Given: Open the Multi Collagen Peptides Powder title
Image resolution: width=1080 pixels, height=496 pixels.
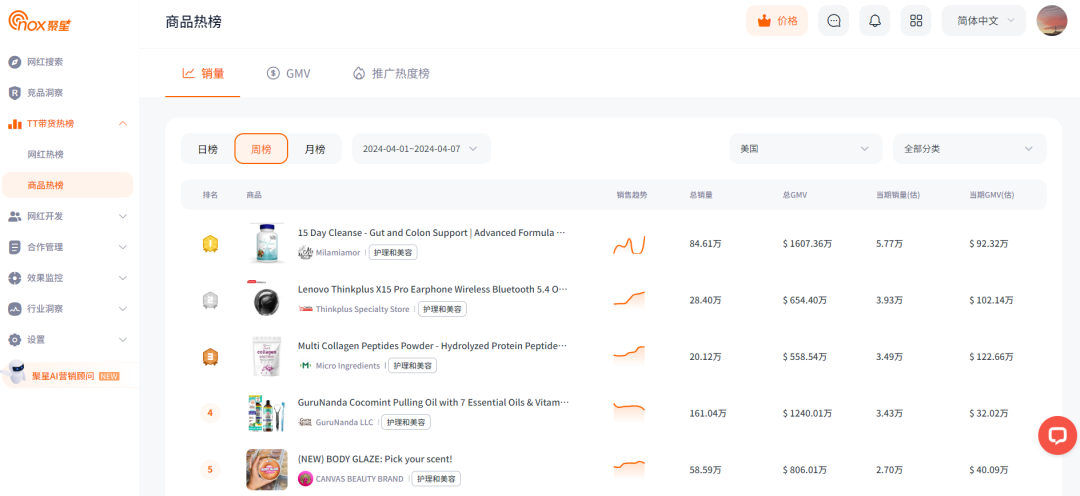Looking at the screenshot, I should pos(433,347).
